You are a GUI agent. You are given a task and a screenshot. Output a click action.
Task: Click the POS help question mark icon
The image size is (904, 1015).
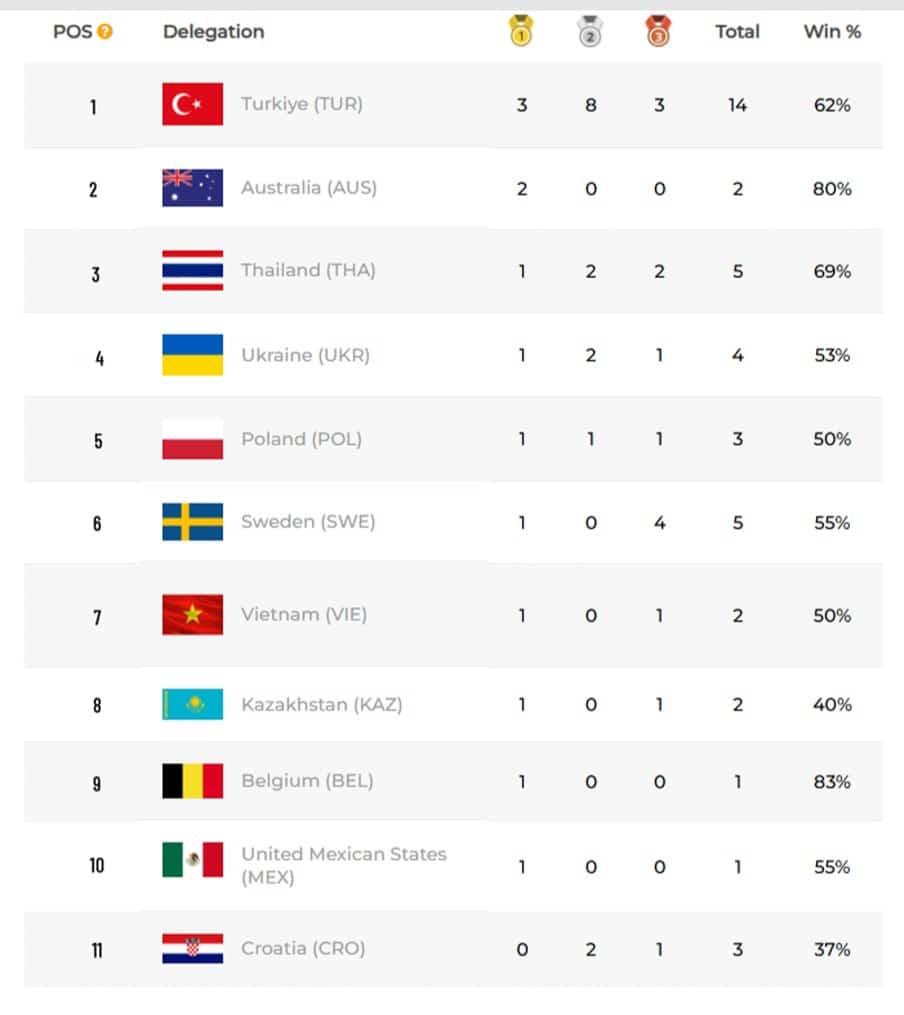[105, 31]
